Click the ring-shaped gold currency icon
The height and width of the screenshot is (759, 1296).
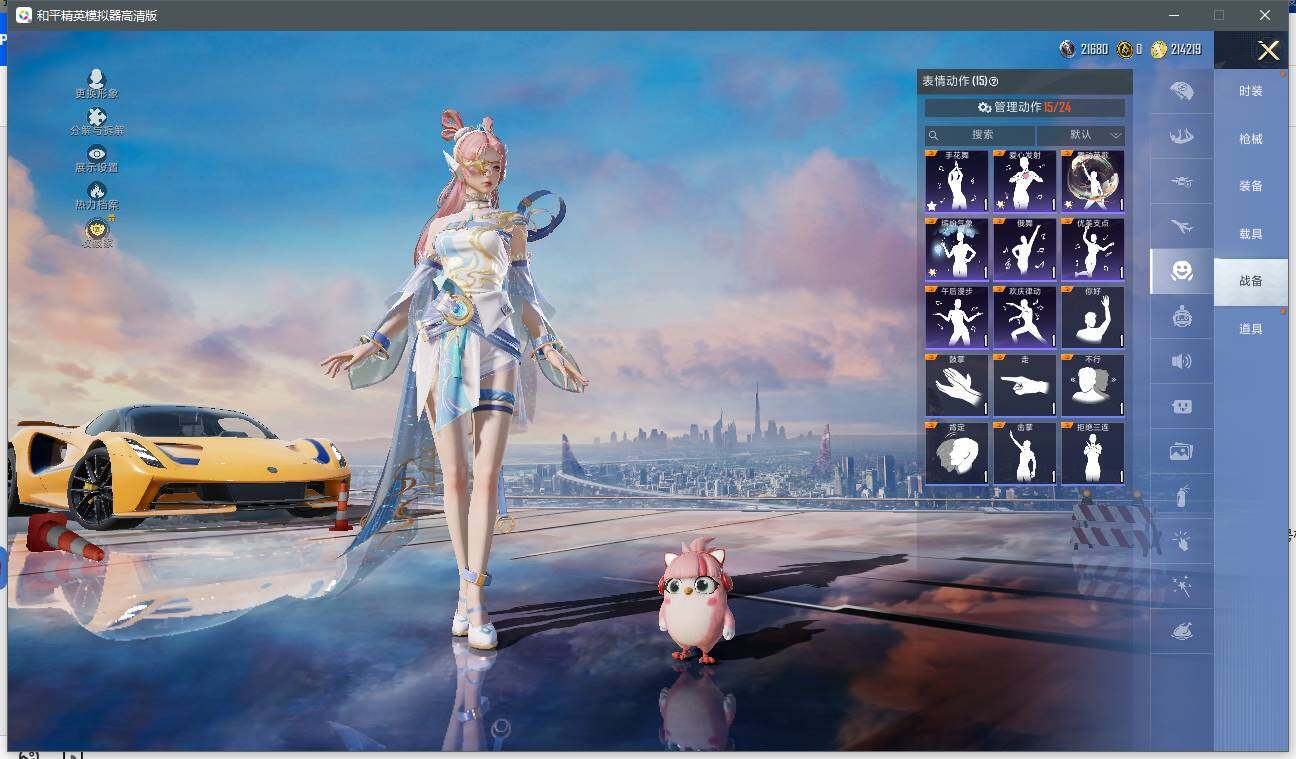[x=1125, y=49]
